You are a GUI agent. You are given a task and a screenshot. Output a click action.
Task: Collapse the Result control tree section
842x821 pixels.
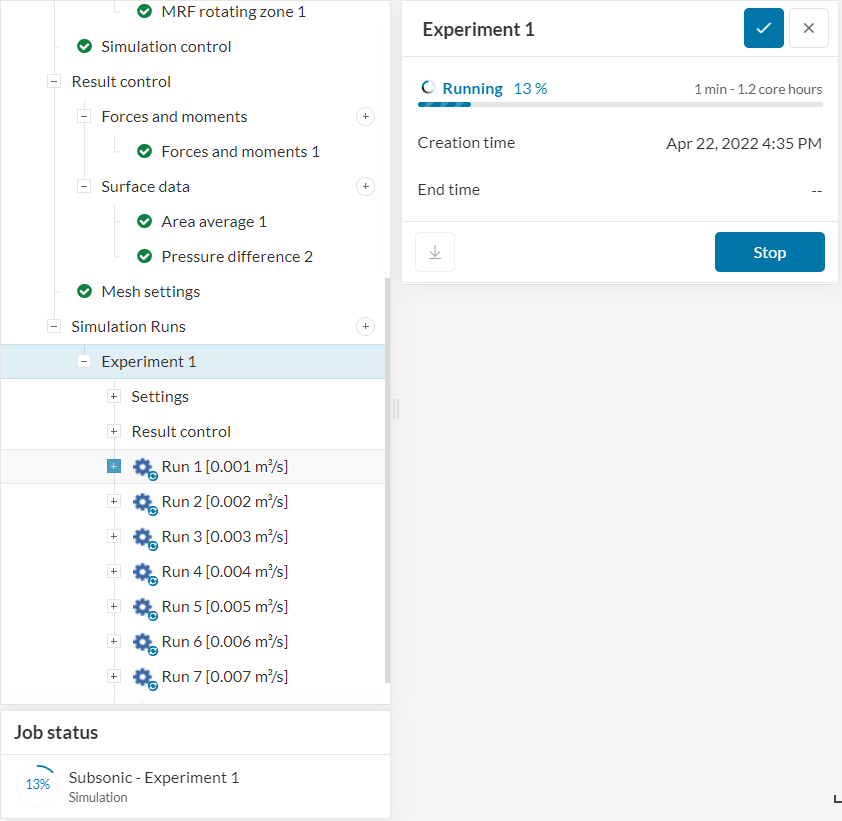[54, 82]
